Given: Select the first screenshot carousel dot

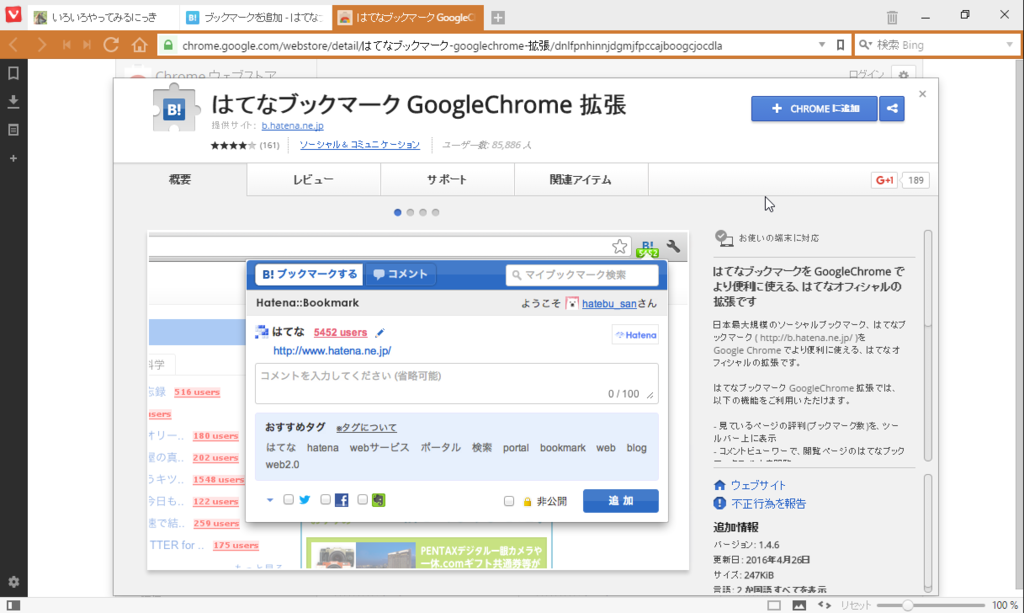Looking at the screenshot, I should pyautogui.click(x=398, y=212).
